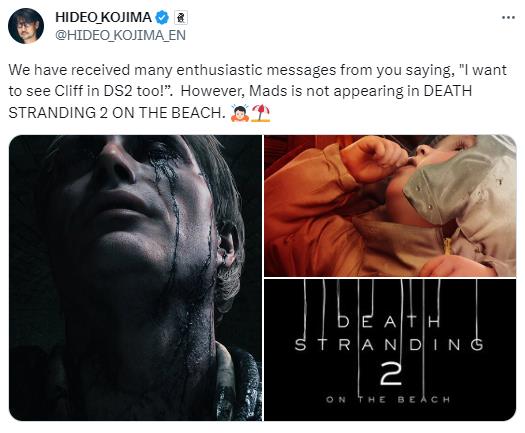This screenshot has height=433, width=525.
Task: Open the Death Stranding 2 logo image
Action: pyautogui.click(x=390, y=350)
